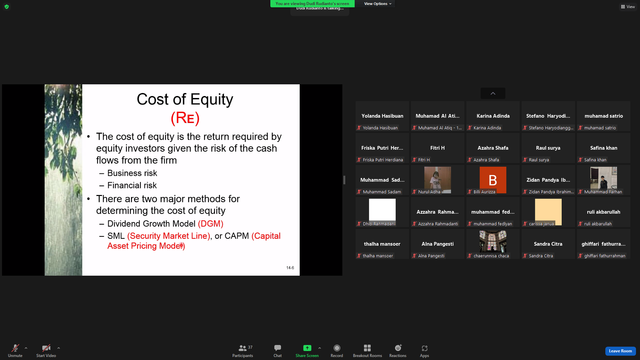Click muted mic icon on muhamad satrio

(x=580, y=128)
